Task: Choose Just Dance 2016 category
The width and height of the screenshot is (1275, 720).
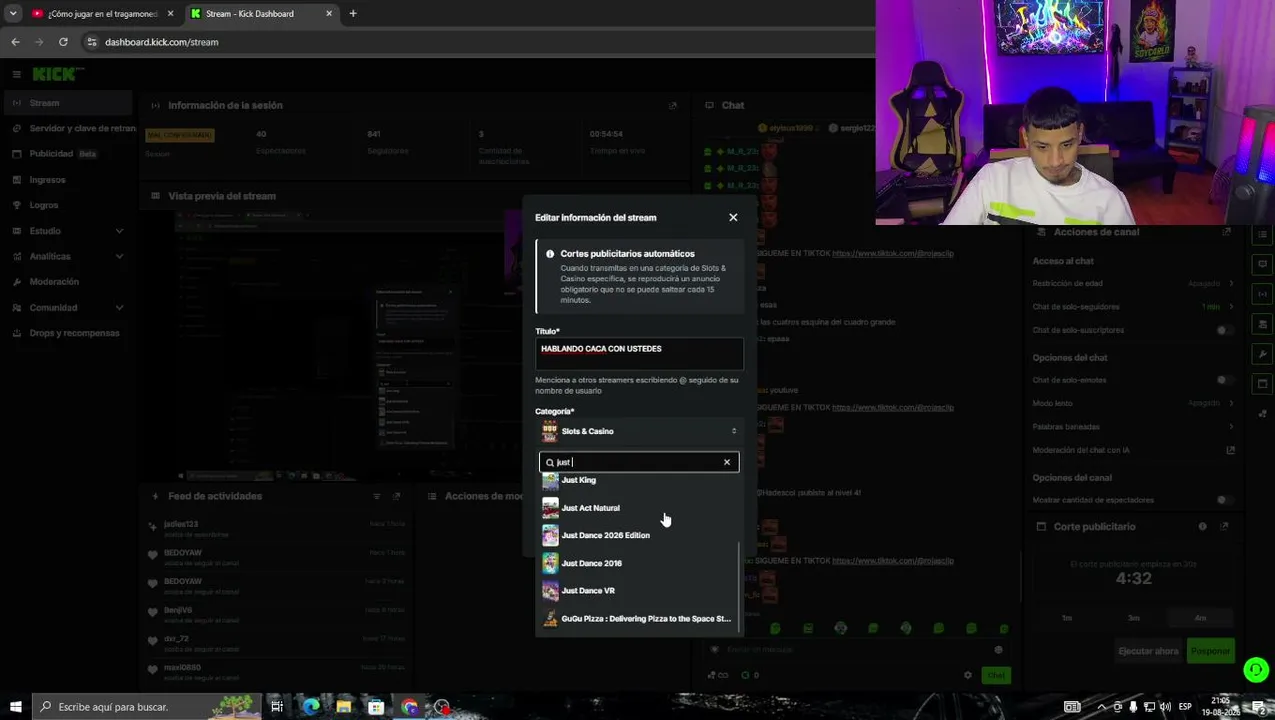Action: click(x=637, y=563)
